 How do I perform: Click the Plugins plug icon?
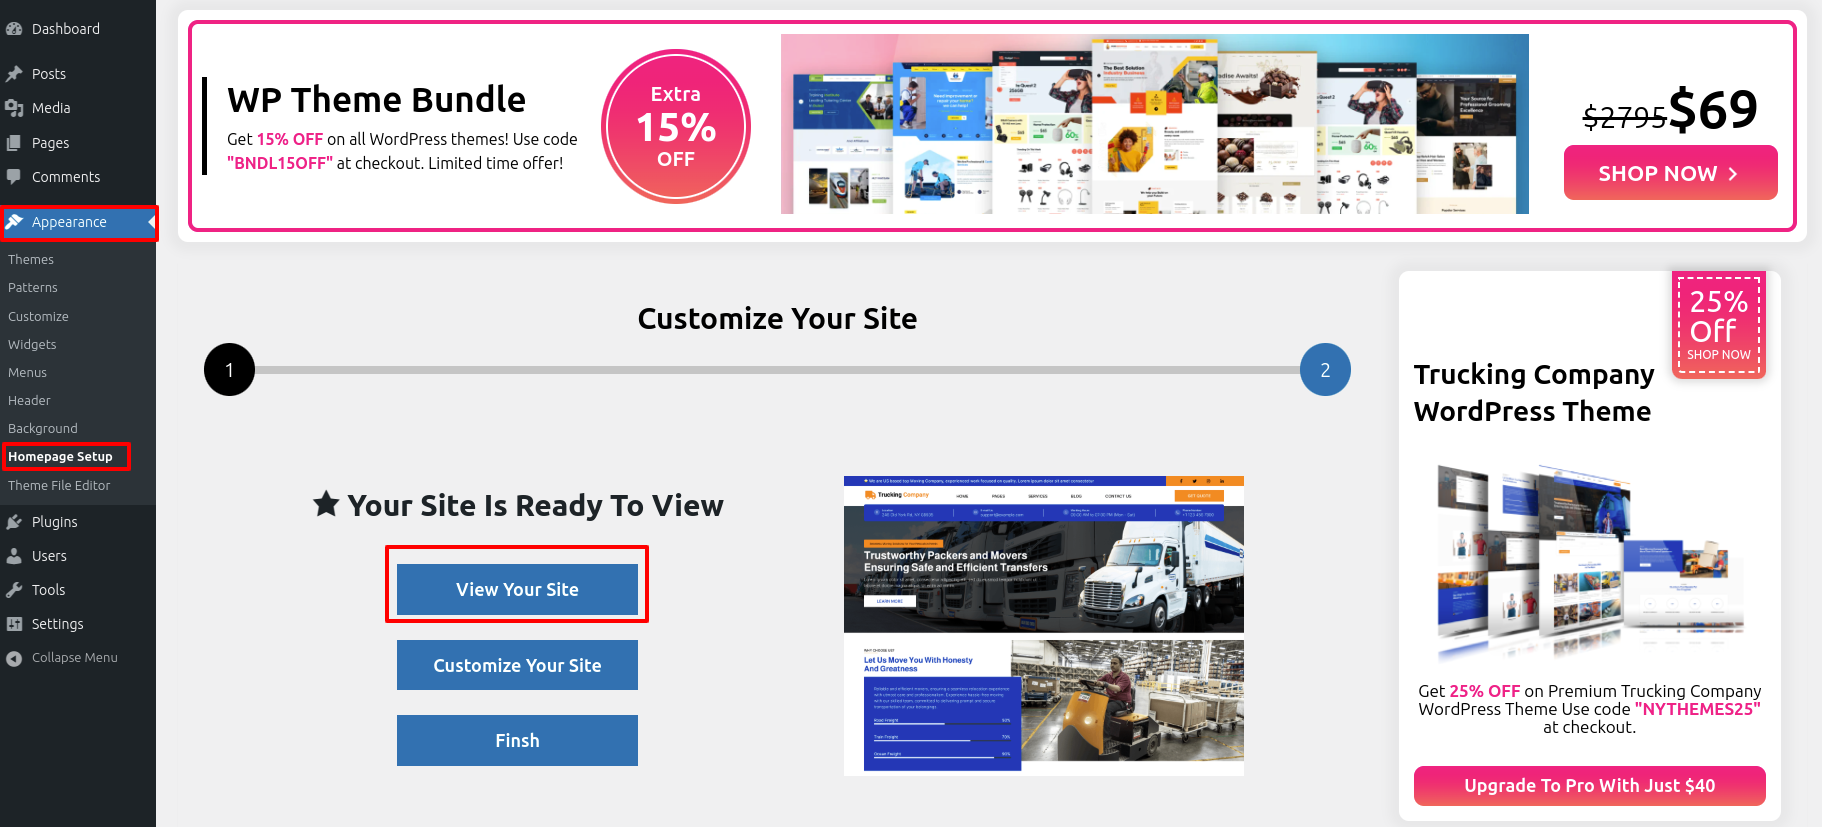pyautogui.click(x=14, y=522)
